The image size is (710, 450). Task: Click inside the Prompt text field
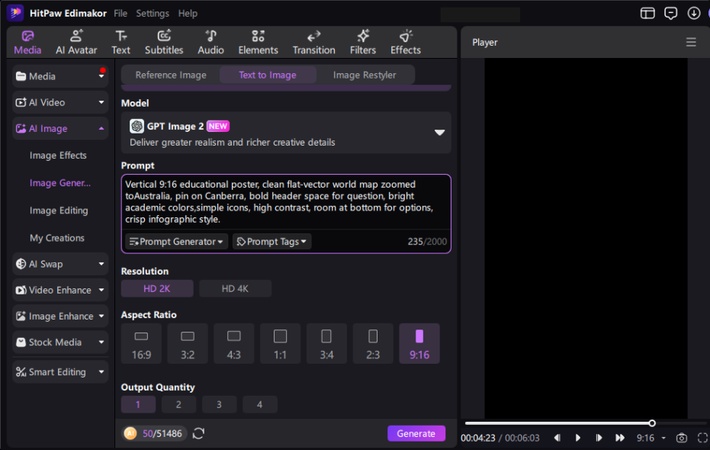[x=286, y=202]
